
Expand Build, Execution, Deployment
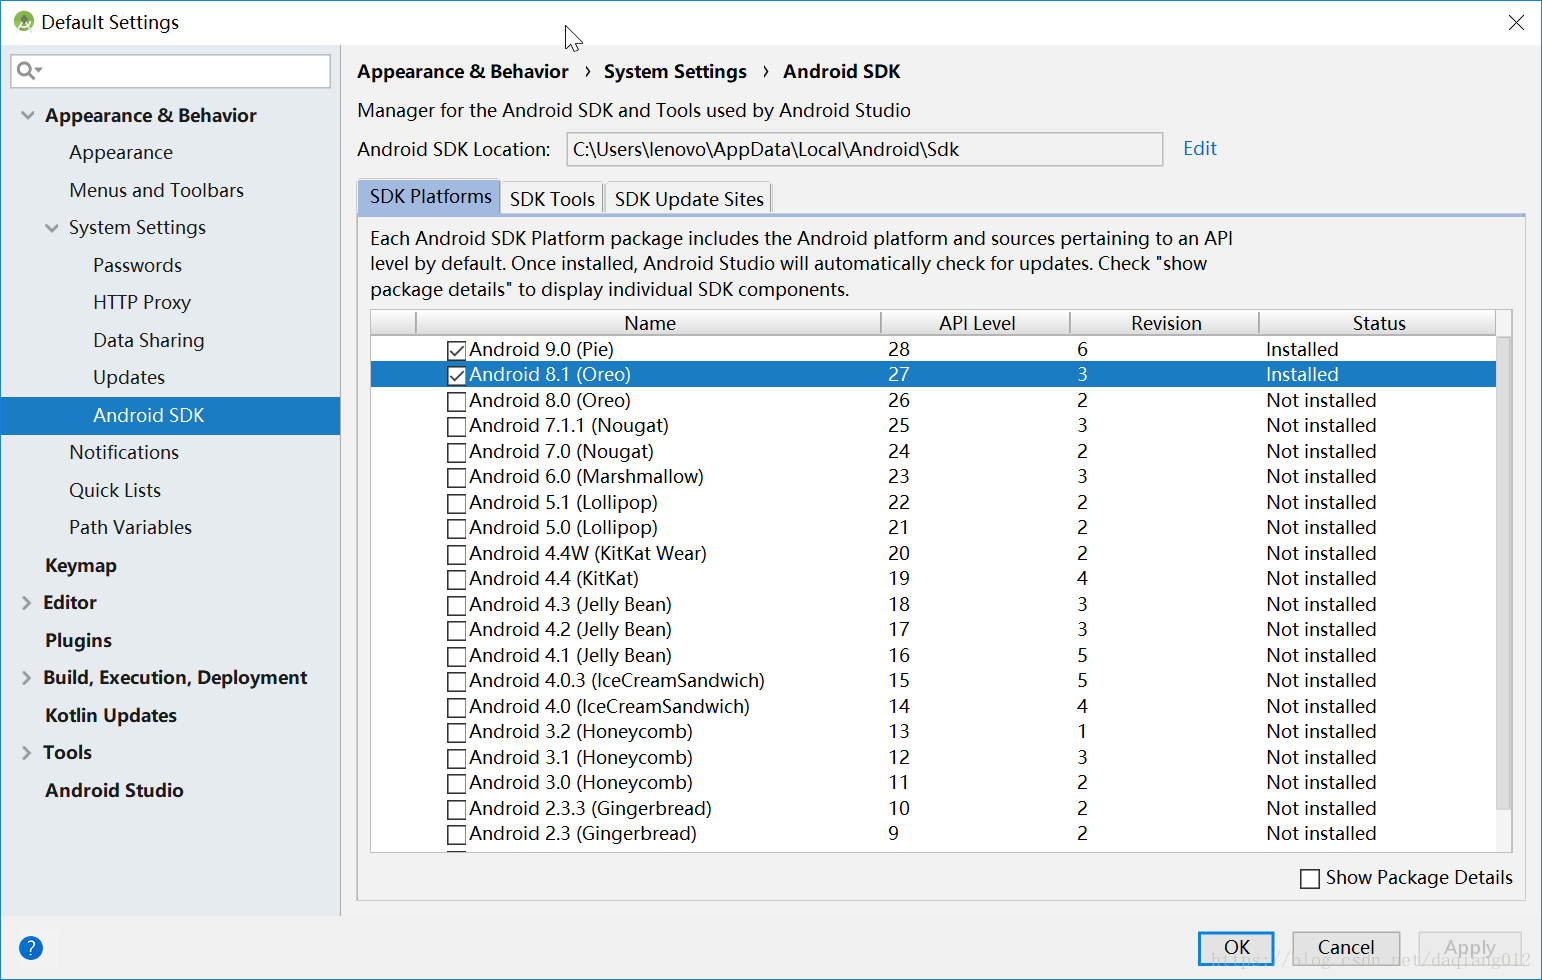pos(28,677)
